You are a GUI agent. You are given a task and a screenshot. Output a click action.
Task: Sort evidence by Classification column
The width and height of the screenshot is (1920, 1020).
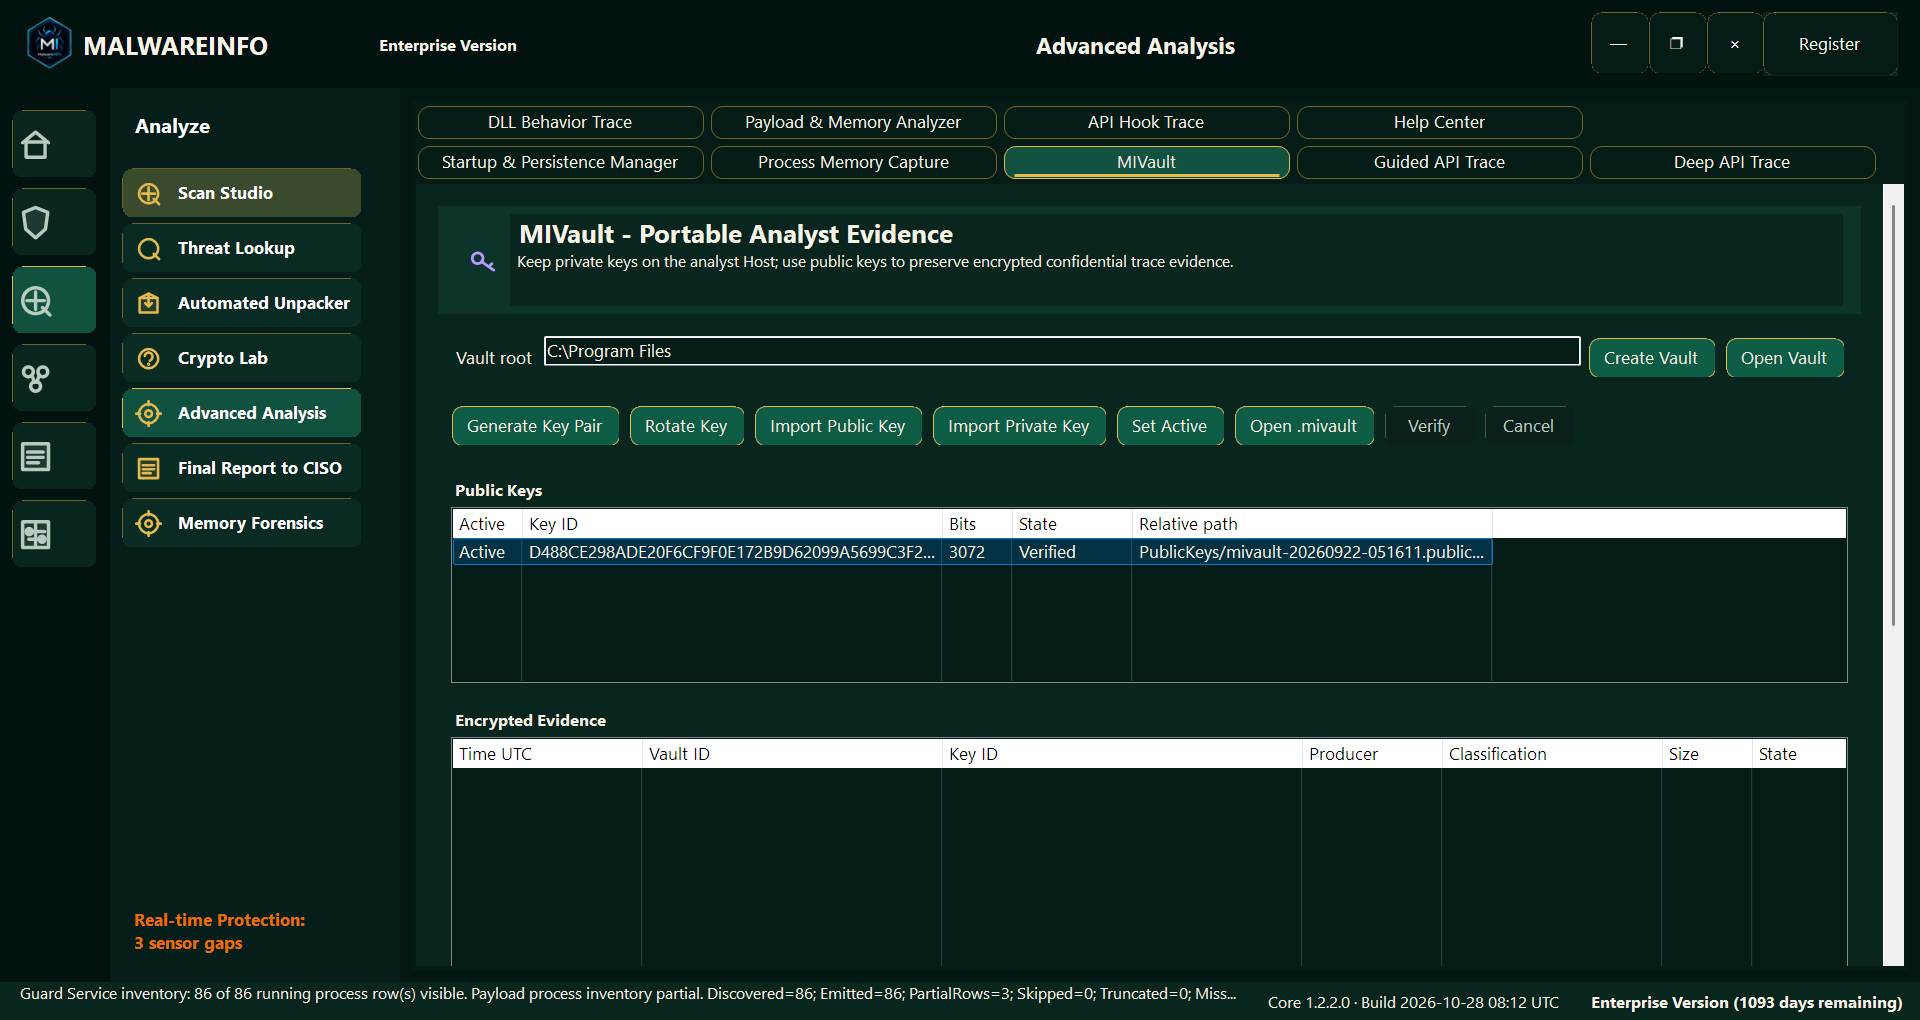click(x=1551, y=754)
